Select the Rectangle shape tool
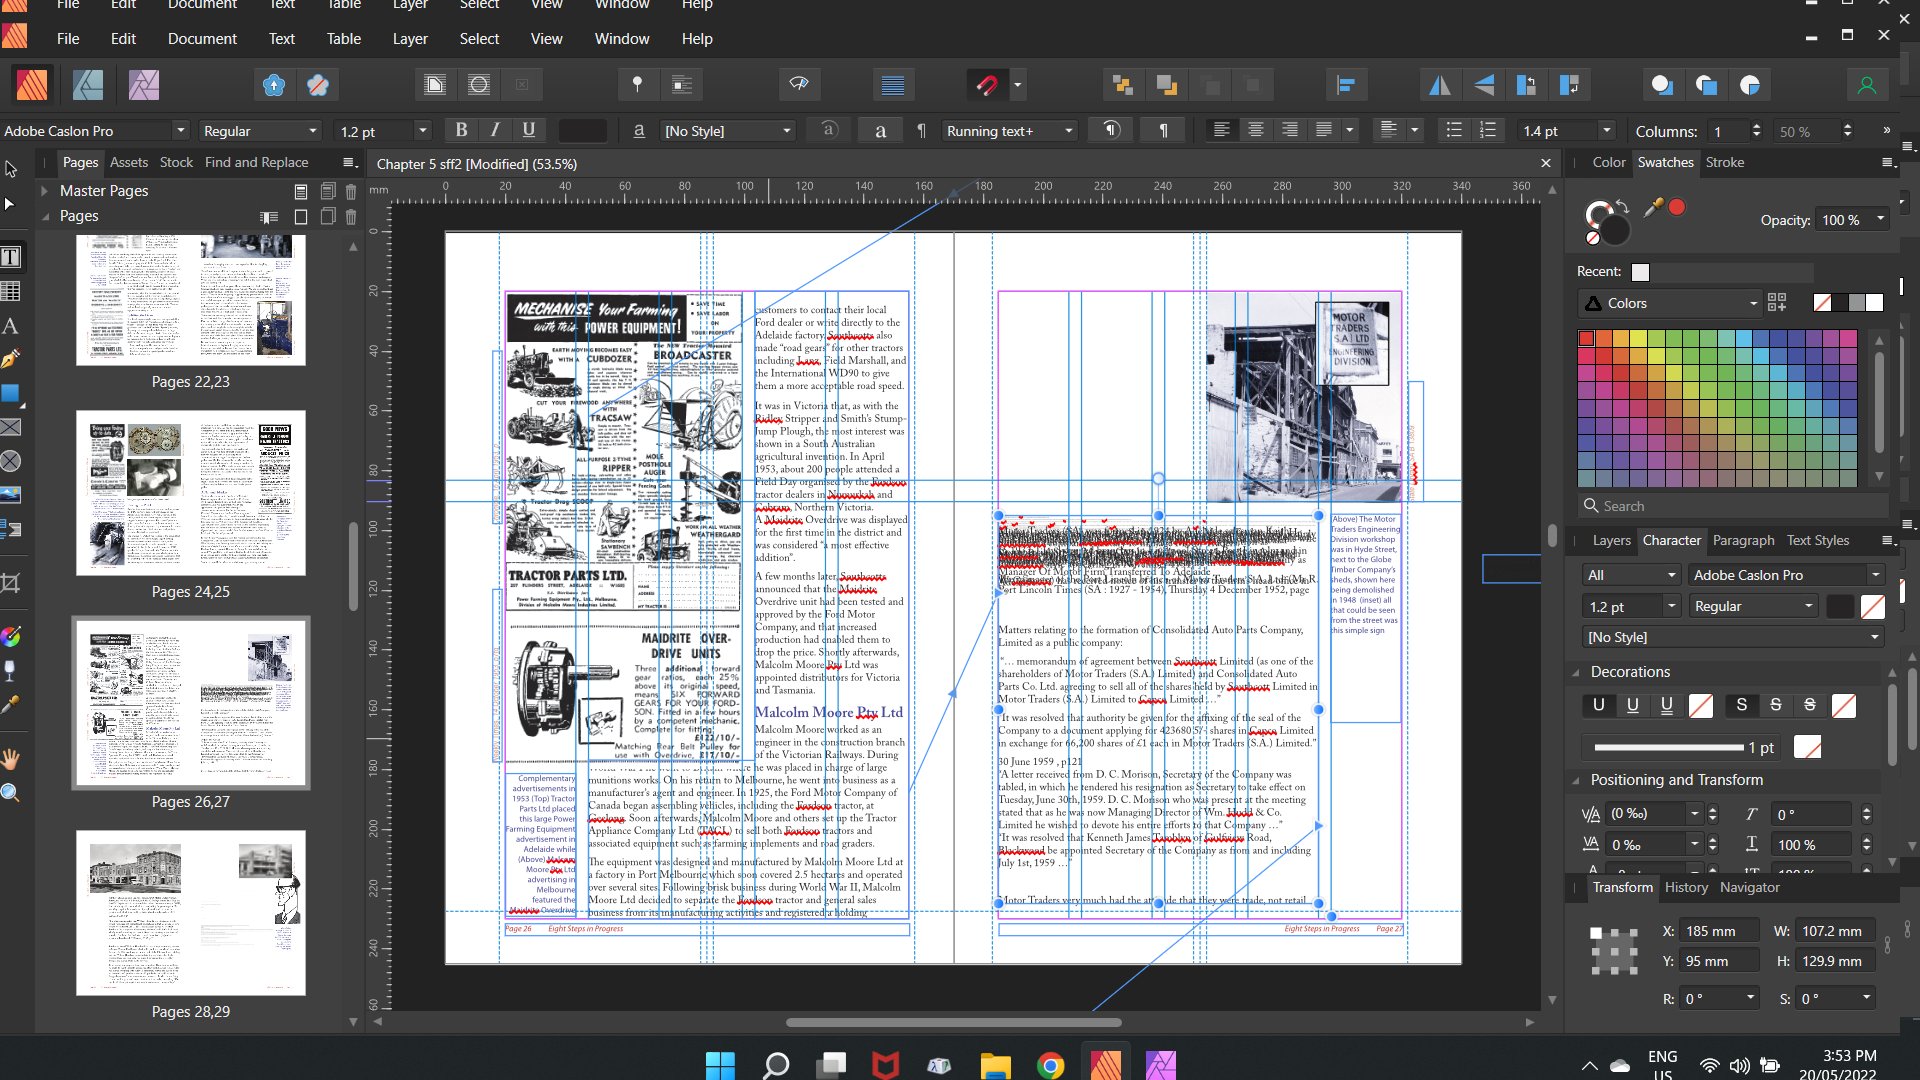Image resolution: width=1920 pixels, height=1080 pixels. tap(11, 393)
